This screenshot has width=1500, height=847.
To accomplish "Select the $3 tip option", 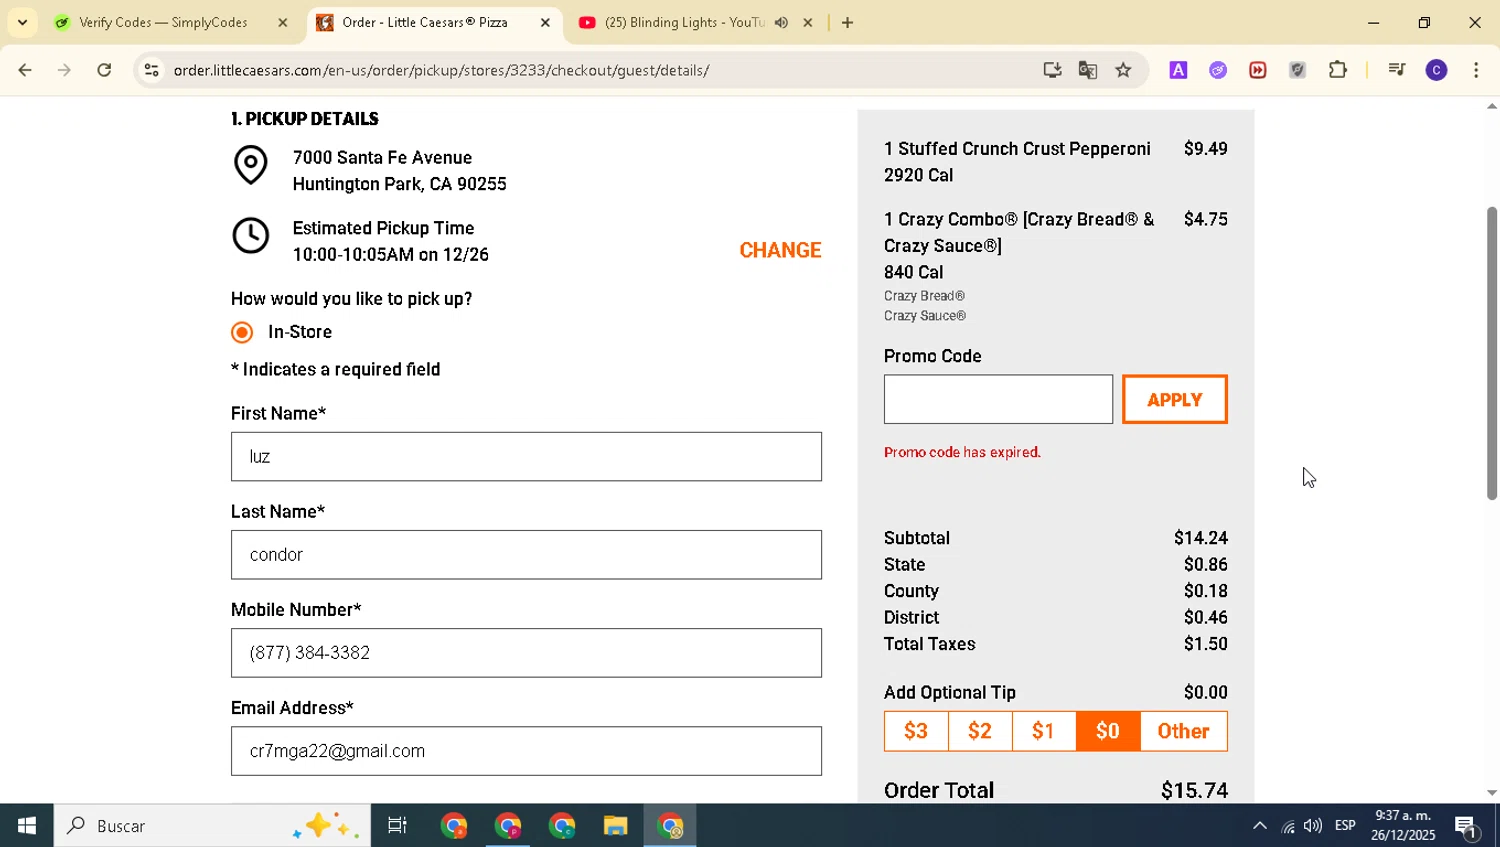I will click(x=916, y=731).
